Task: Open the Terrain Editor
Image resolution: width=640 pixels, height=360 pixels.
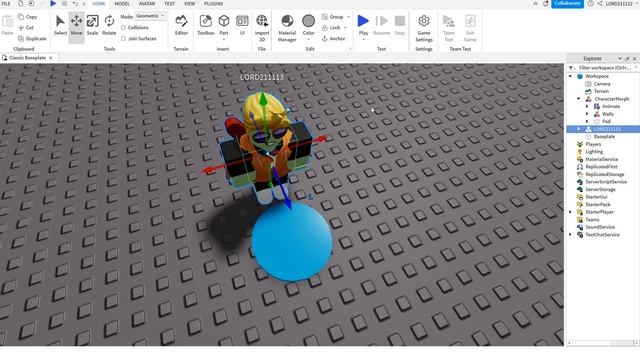Action: (181, 25)
